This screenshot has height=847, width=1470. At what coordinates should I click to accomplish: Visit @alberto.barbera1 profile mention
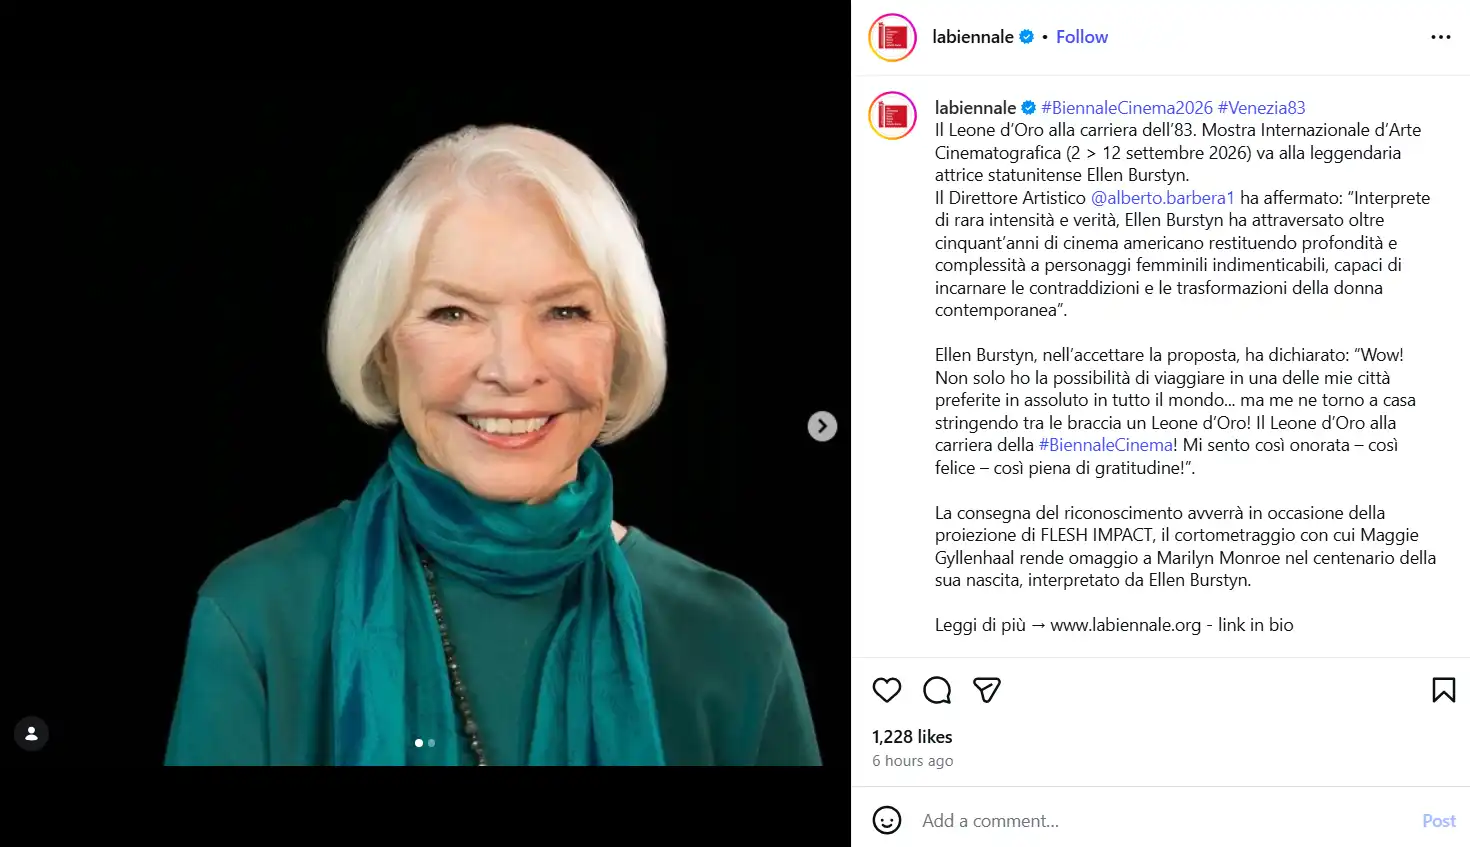point(1162,198)
